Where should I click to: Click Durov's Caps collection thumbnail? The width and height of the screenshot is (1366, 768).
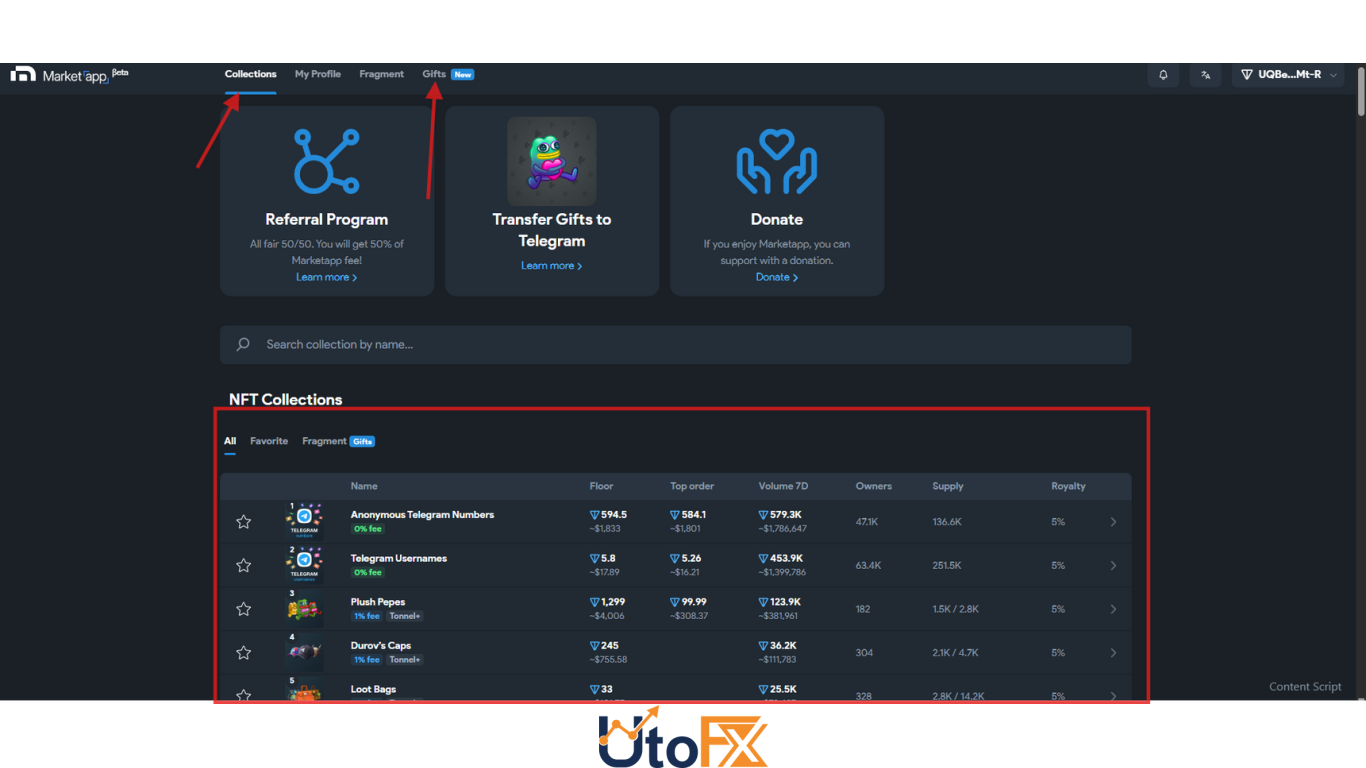point(304,653)
